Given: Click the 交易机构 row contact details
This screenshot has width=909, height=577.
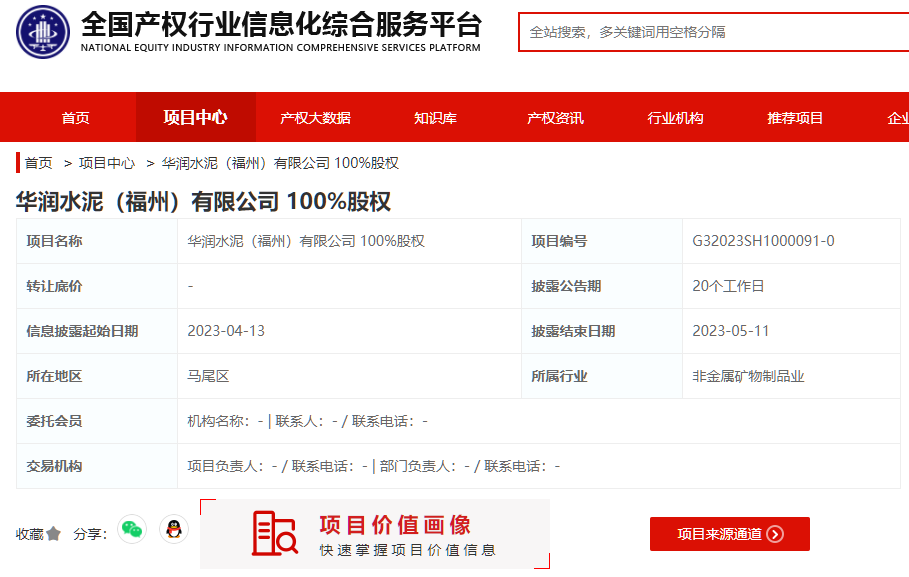Looking at the screenshot, I should pos(373,466).
